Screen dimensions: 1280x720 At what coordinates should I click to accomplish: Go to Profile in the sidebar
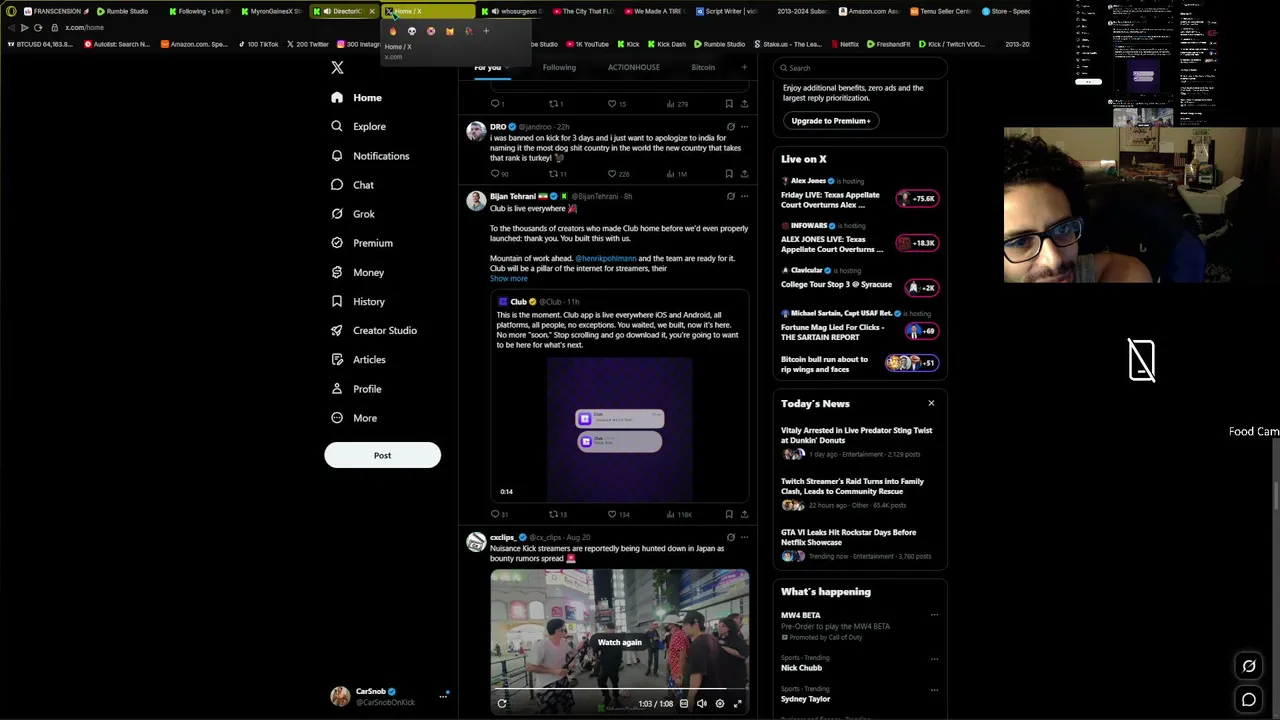pos(355,389)
